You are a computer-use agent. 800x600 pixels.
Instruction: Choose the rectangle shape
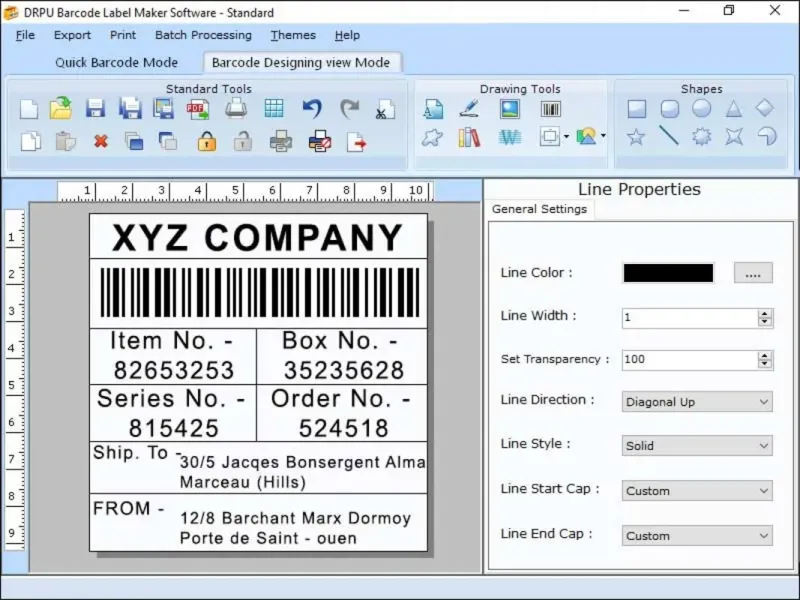637,109
